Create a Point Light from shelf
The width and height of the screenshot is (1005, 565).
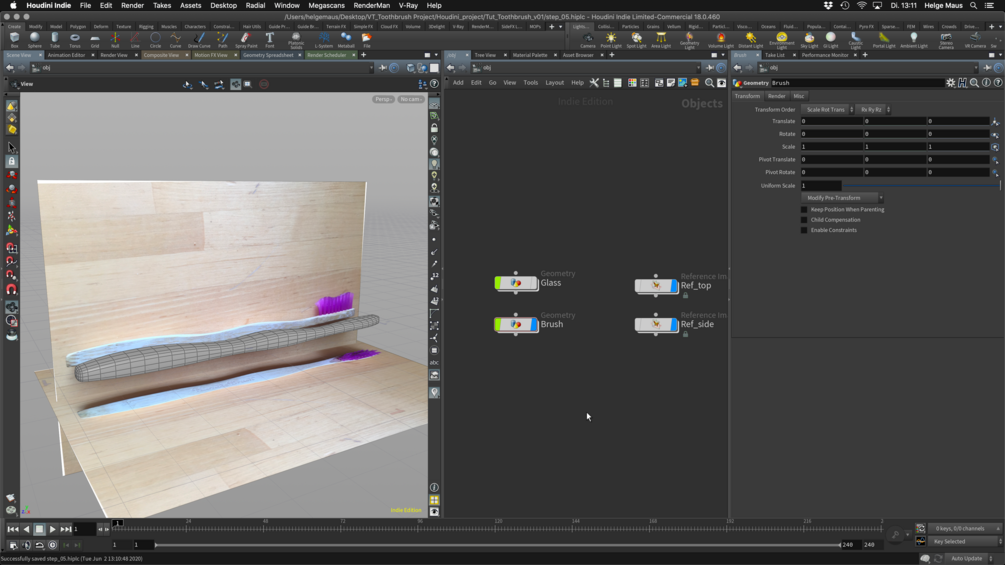pyautogui.click(x=611, y=39)
